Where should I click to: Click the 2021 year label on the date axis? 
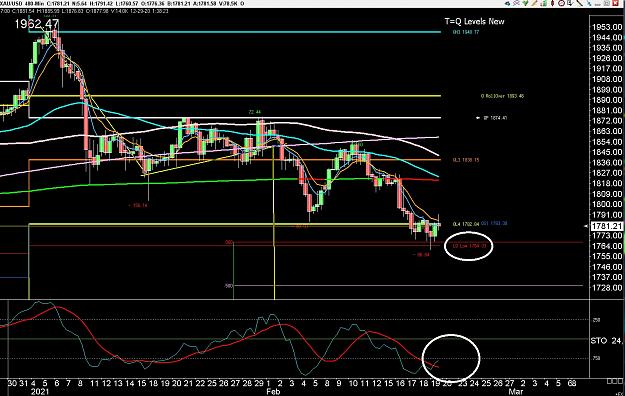coord(39,392)
